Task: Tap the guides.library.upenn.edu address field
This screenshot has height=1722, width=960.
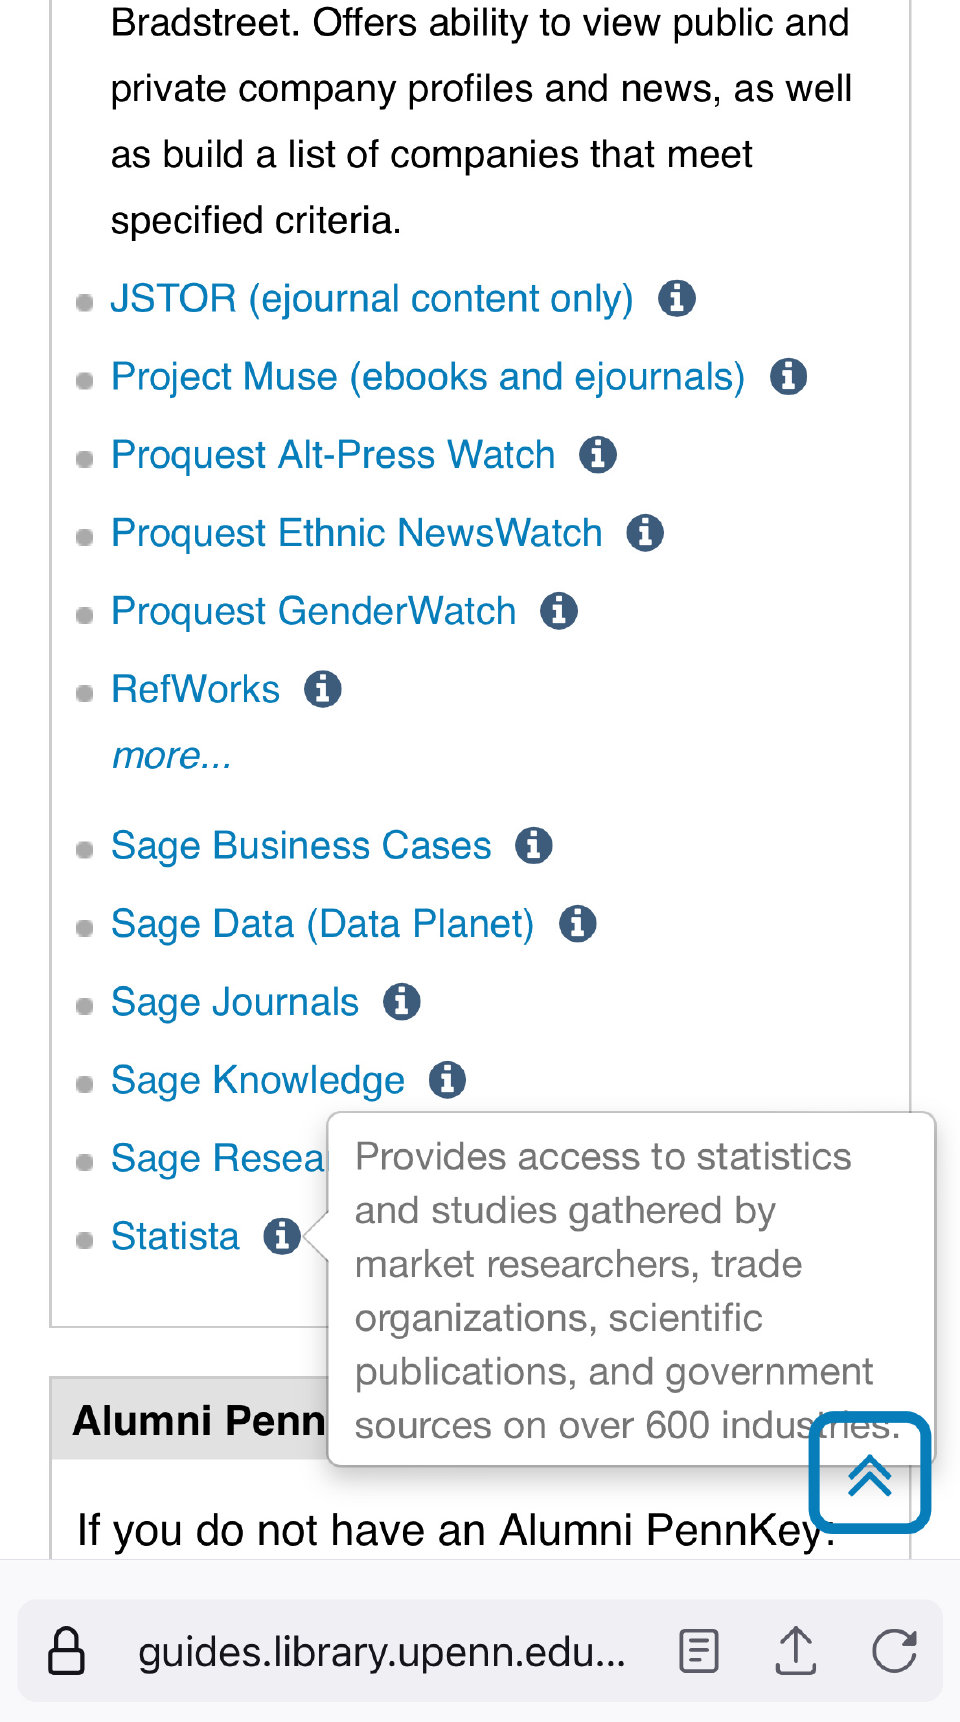Action: [380, 1652]
